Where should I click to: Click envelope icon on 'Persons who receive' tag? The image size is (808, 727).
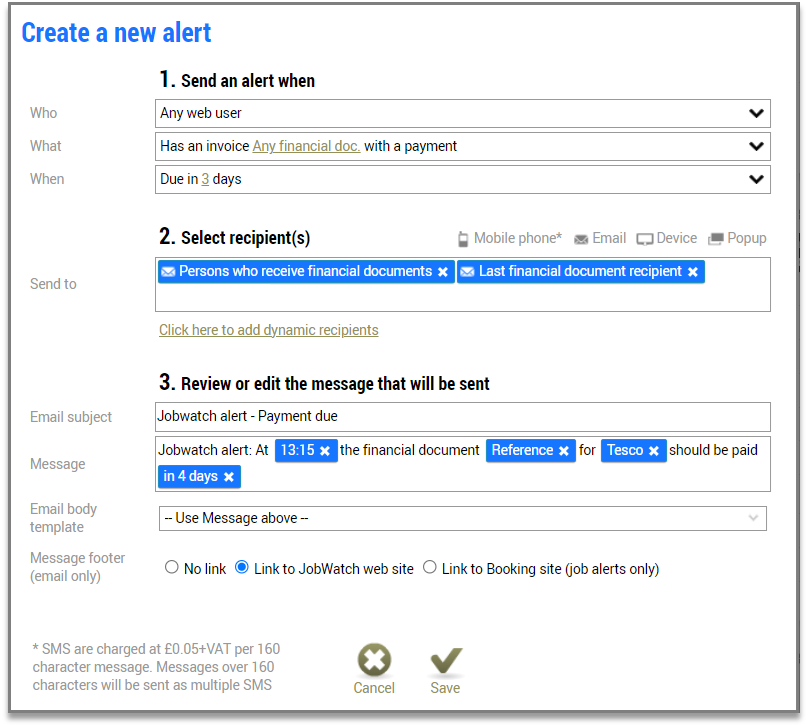tap(168, 272)
